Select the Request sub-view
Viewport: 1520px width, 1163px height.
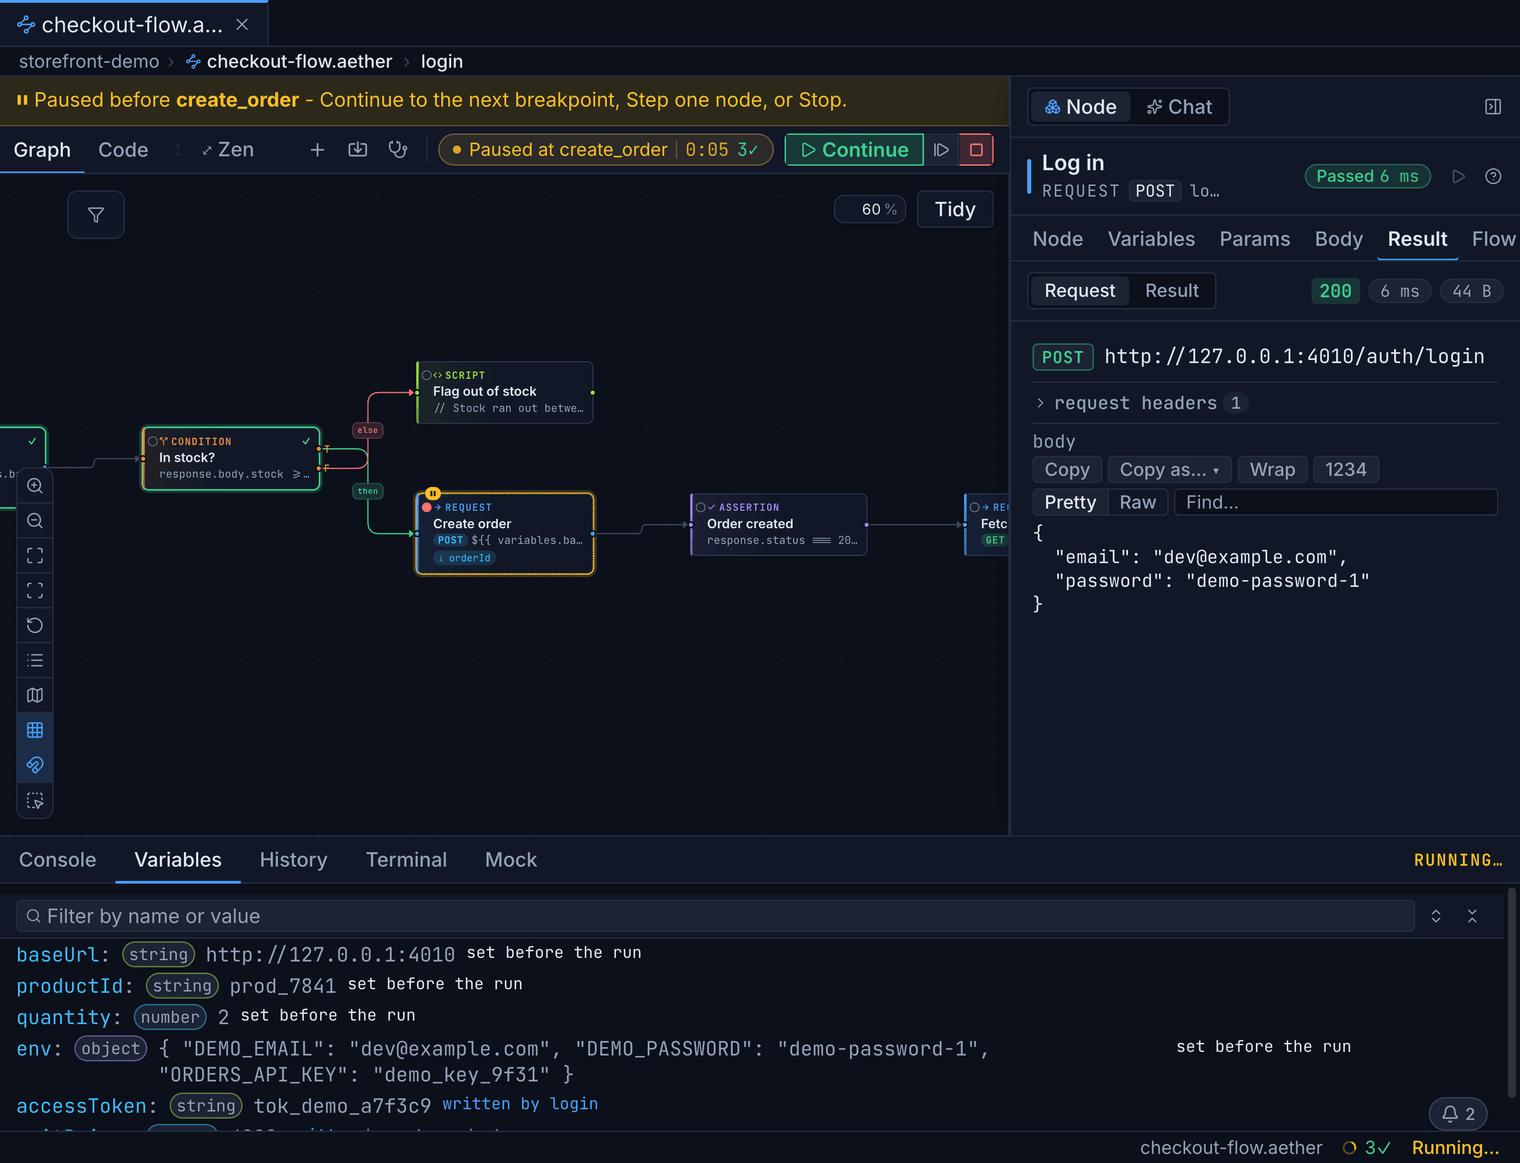tap(1080, 291)
